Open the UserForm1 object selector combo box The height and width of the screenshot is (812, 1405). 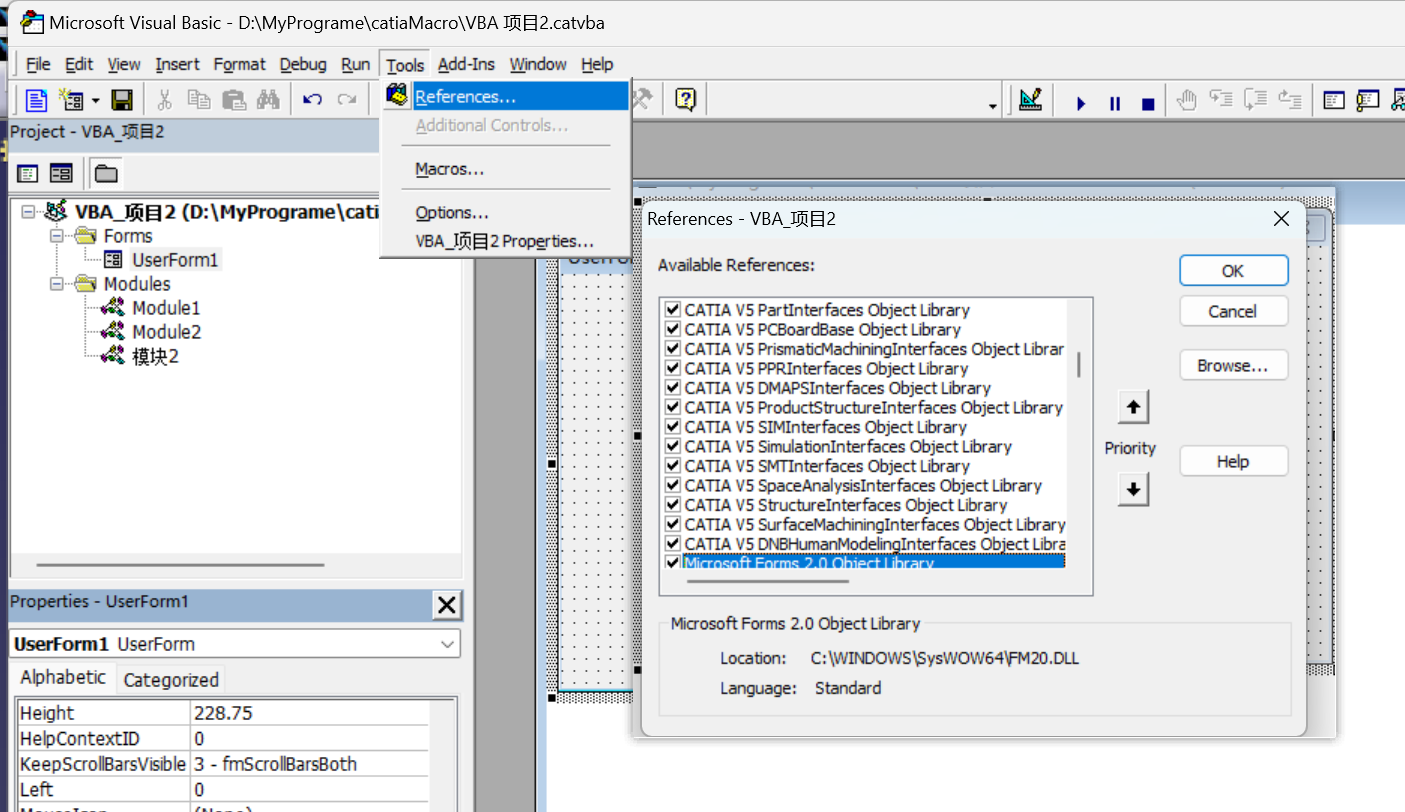tap(235, 644)
